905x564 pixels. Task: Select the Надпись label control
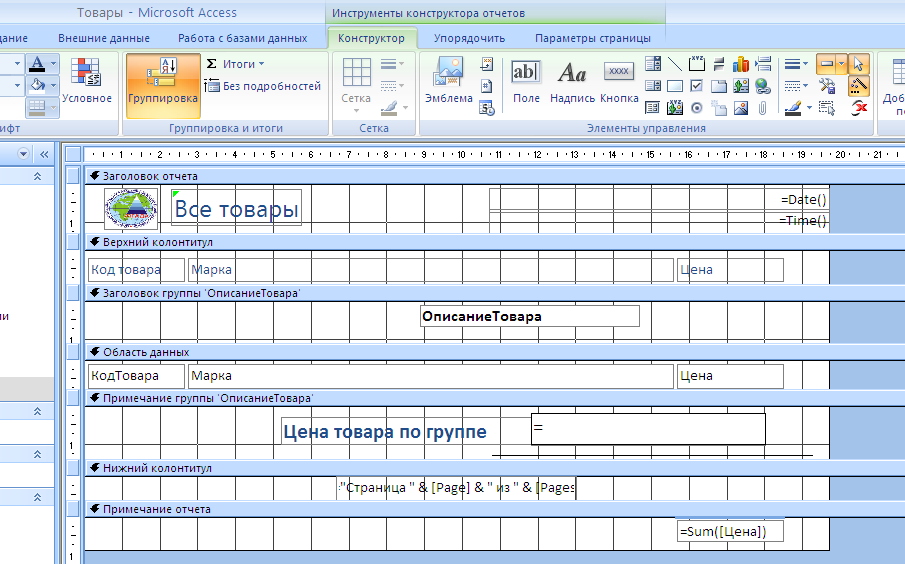point(572,81)
